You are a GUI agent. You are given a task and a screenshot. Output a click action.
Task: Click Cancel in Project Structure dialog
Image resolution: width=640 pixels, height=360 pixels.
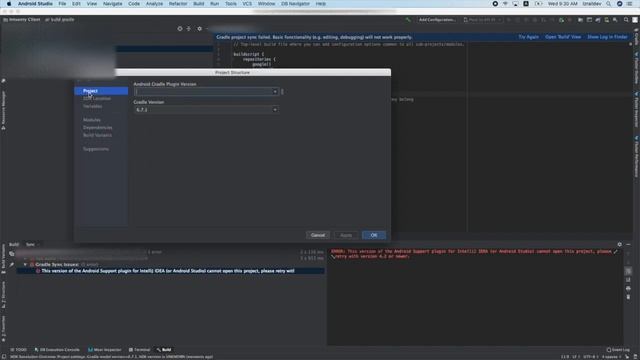click(318, 235)
